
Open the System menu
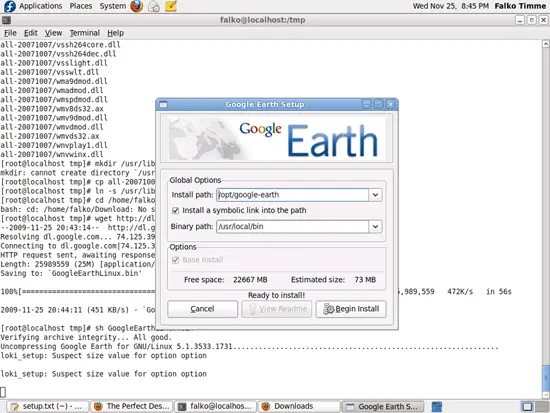click(113, 6)
